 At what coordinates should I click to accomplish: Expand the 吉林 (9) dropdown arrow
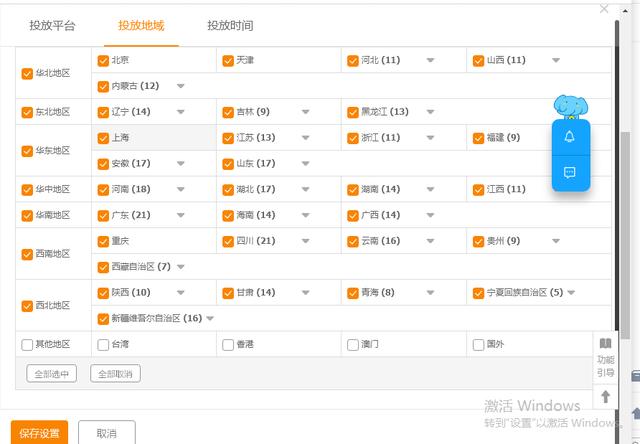(x=305, y=112)
